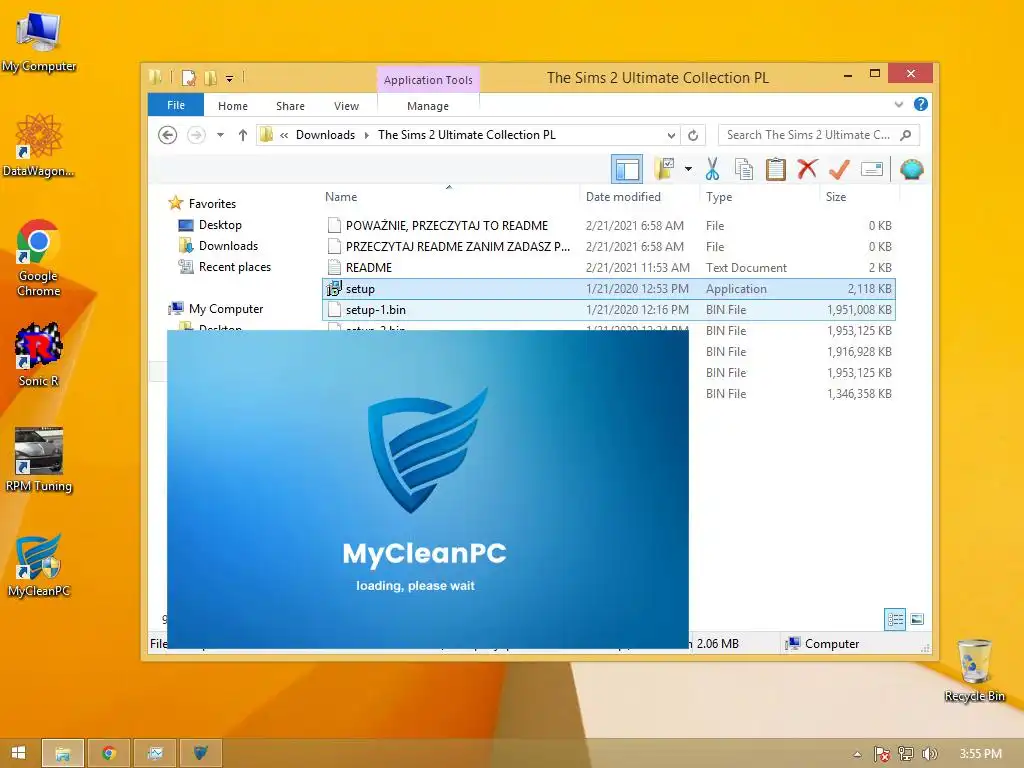This screenshot has height=768, width=1024.
Task: Open the RPM Tuning desktop shortcut
Action: (x=39, y=460)
